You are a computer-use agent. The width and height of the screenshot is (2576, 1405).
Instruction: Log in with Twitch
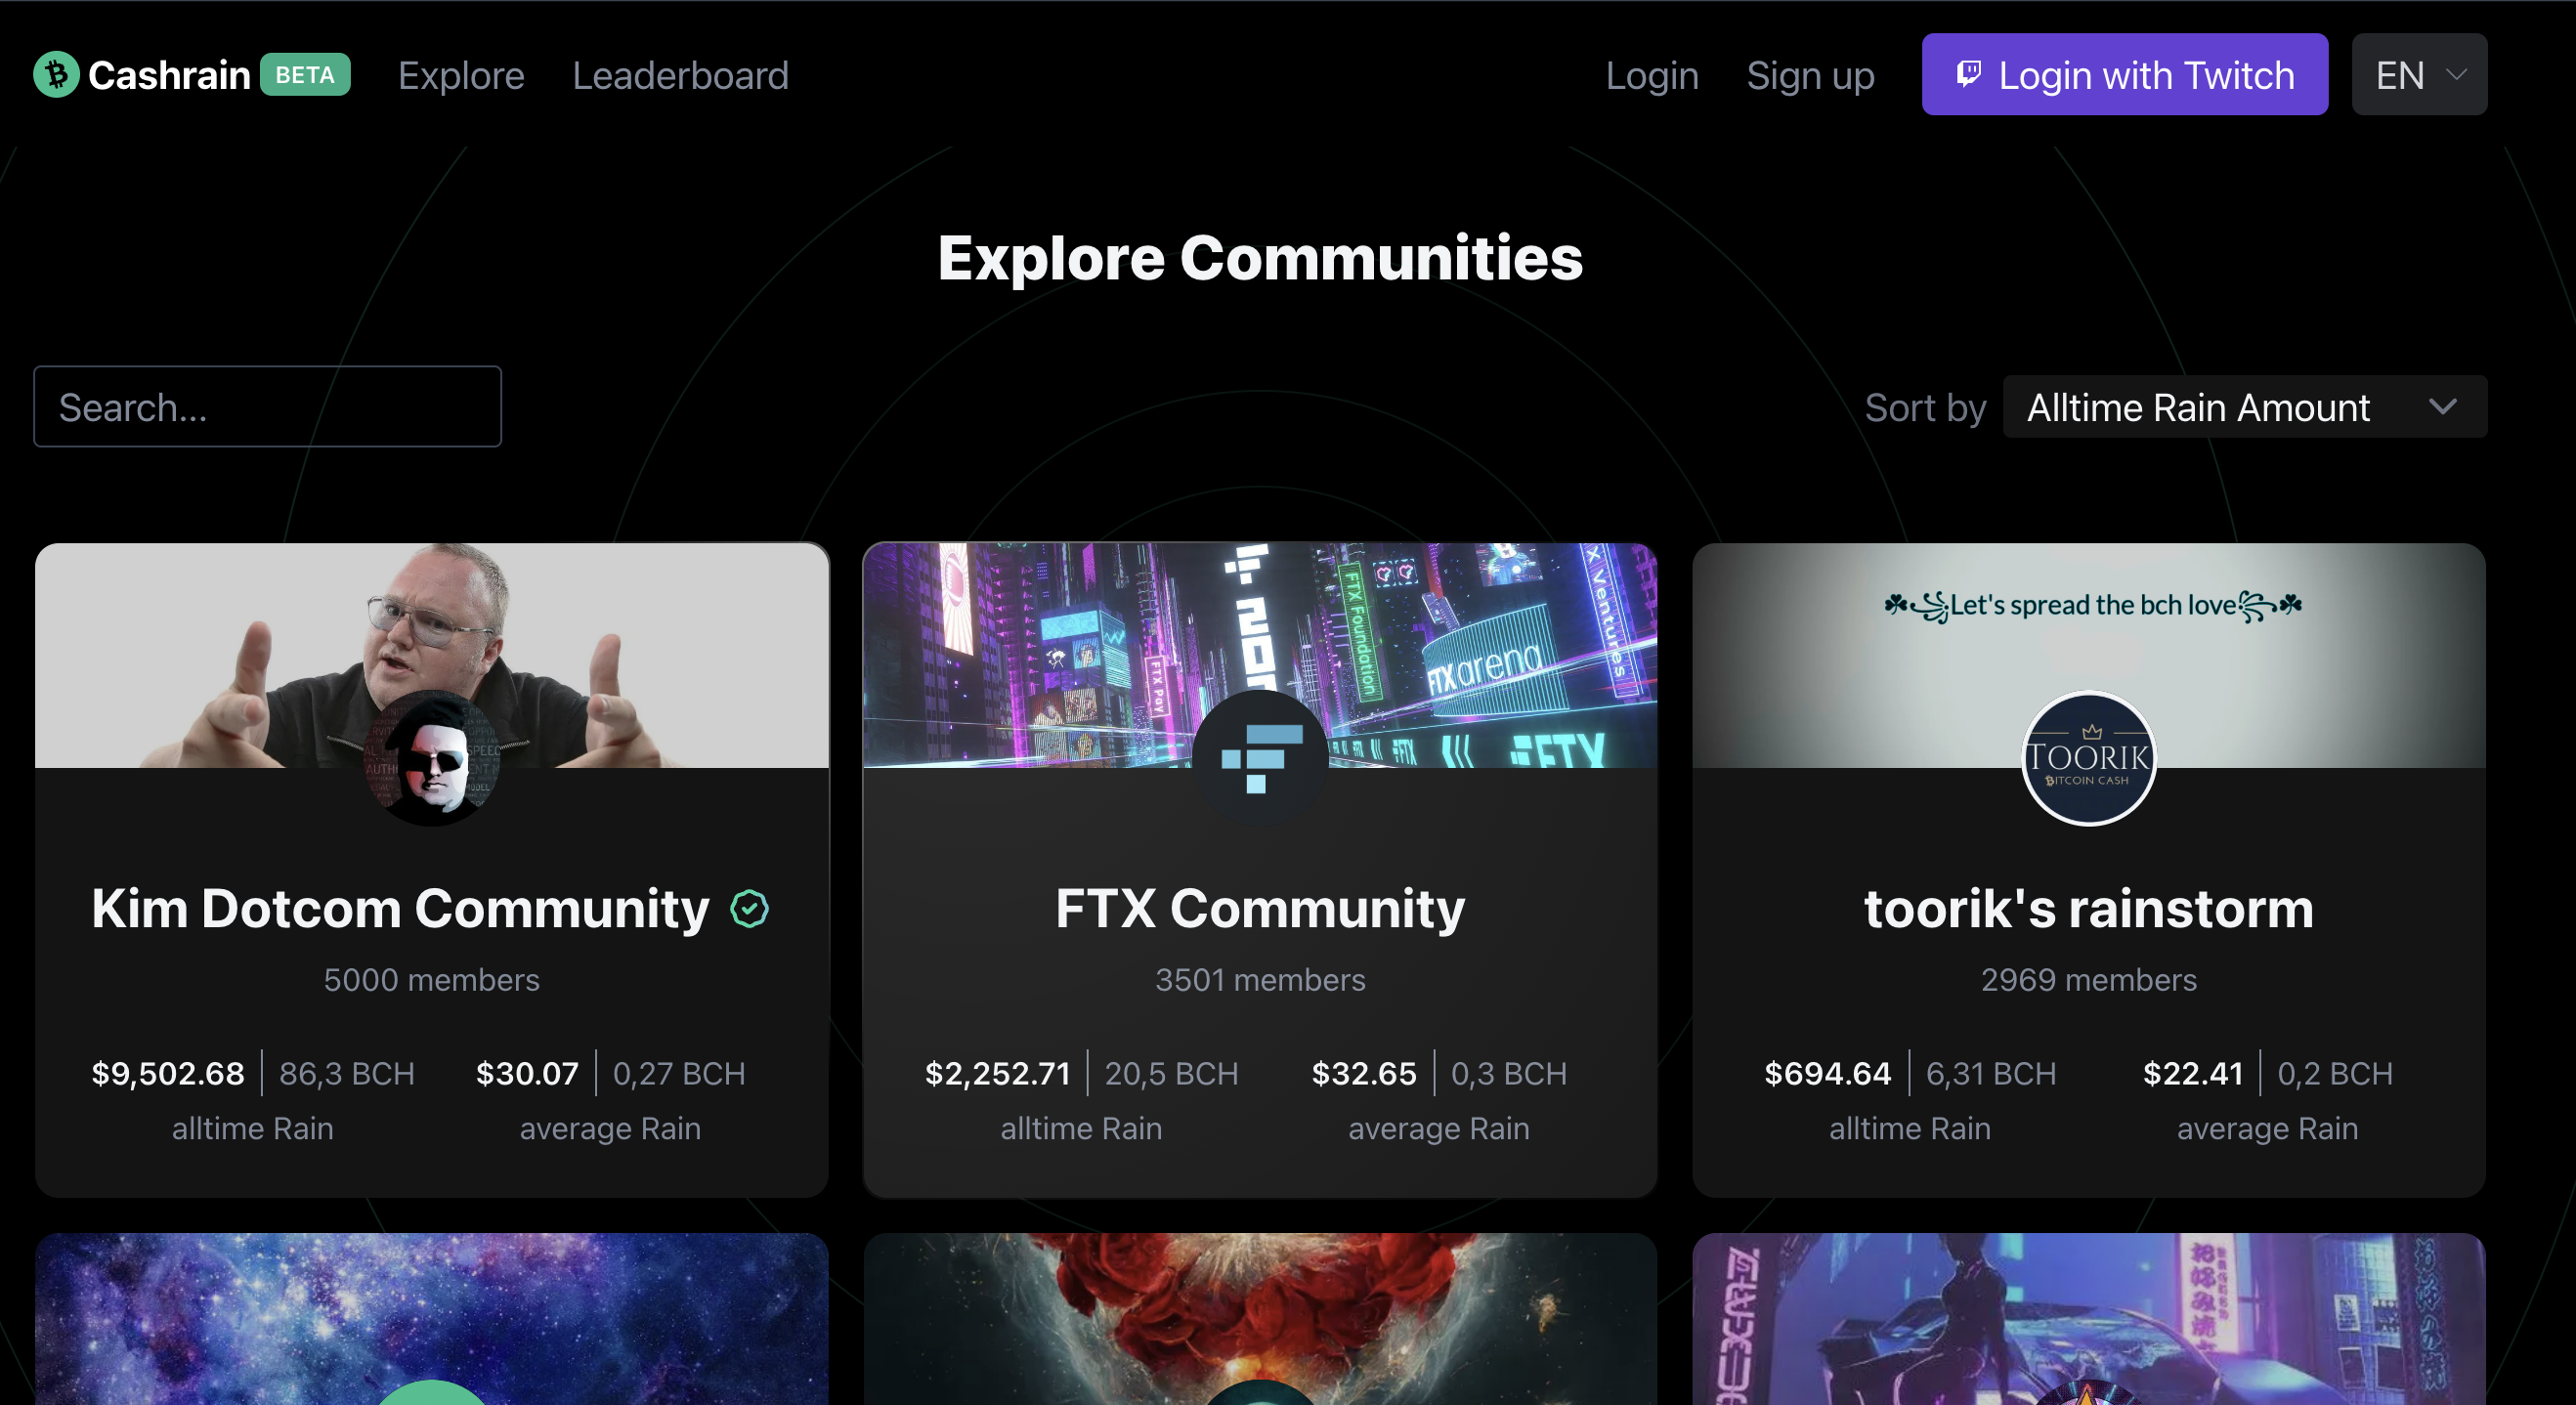click(2124, 75)
